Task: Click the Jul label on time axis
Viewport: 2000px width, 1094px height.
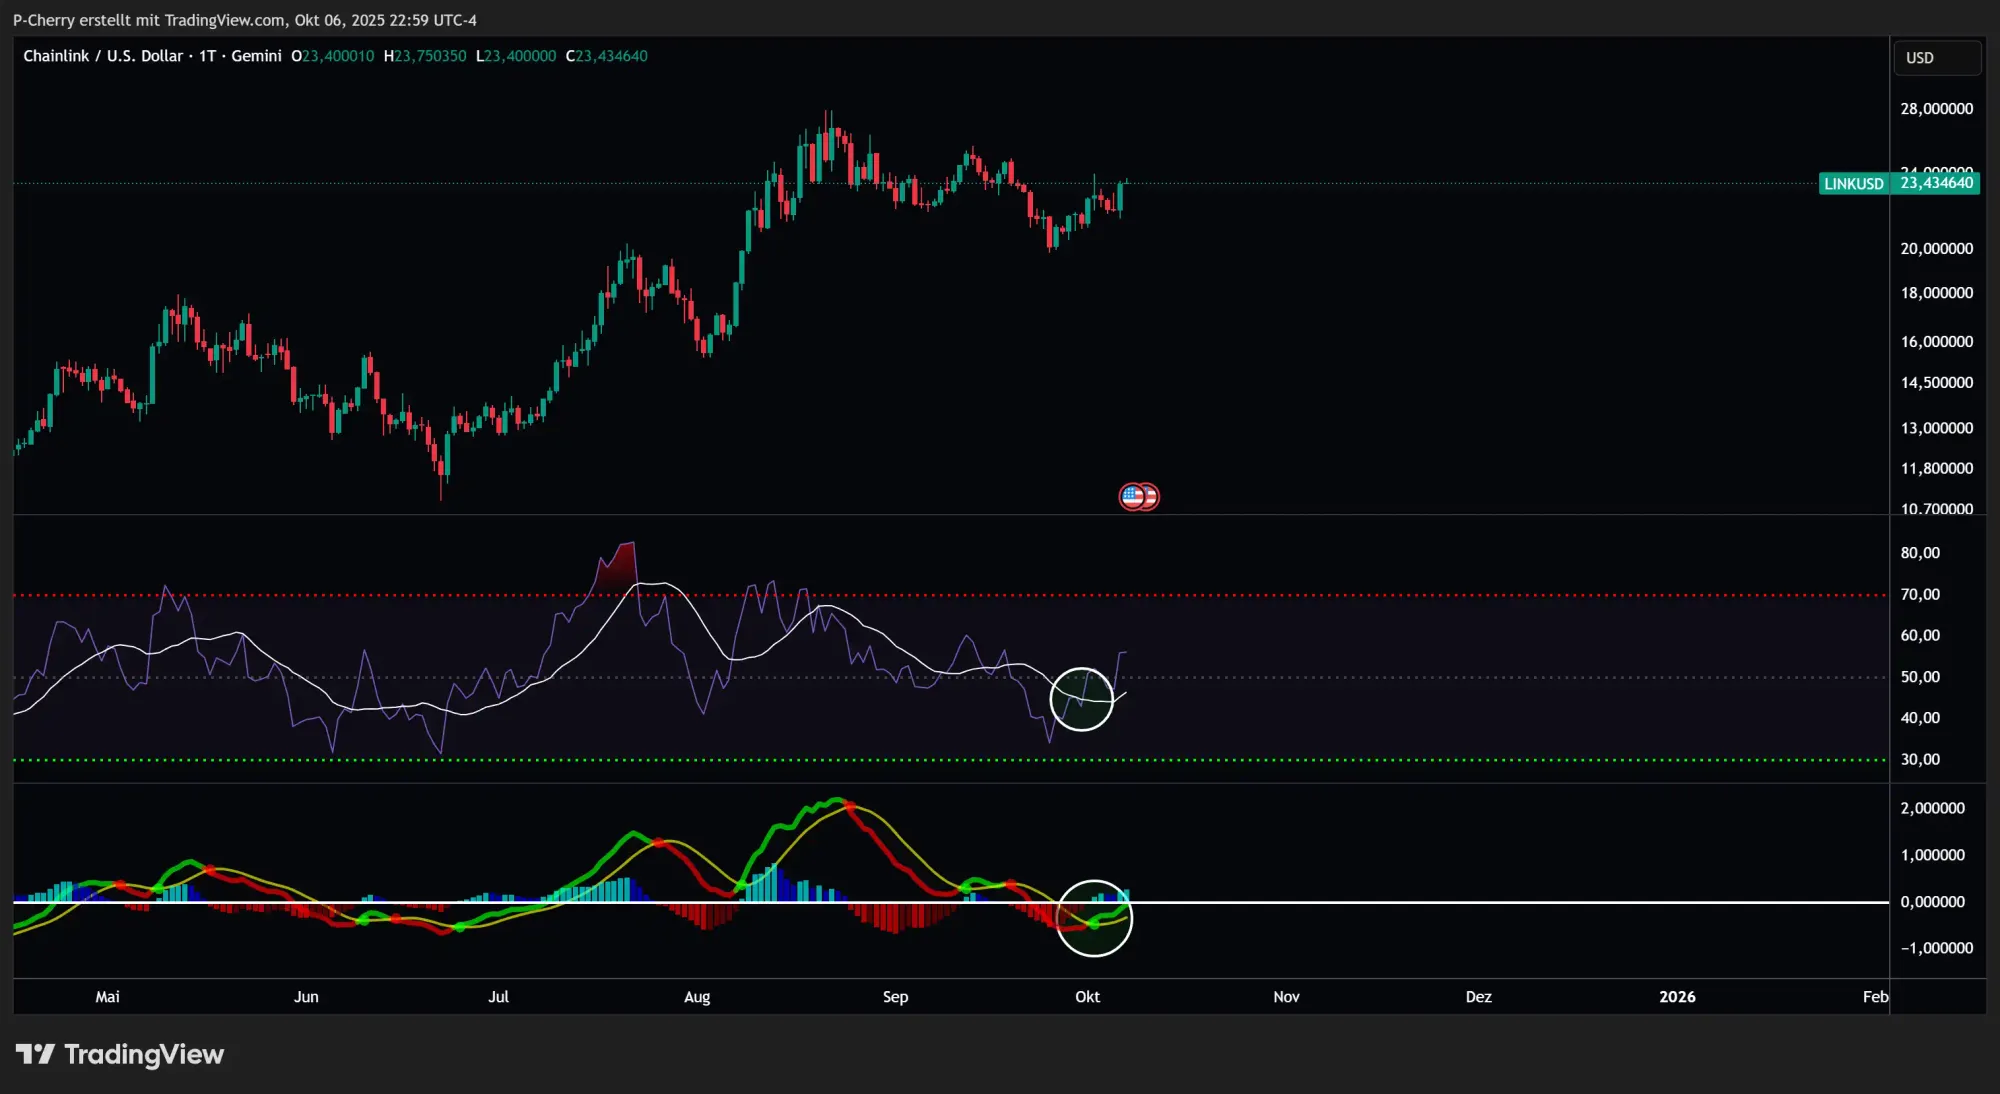Action: 498,996
